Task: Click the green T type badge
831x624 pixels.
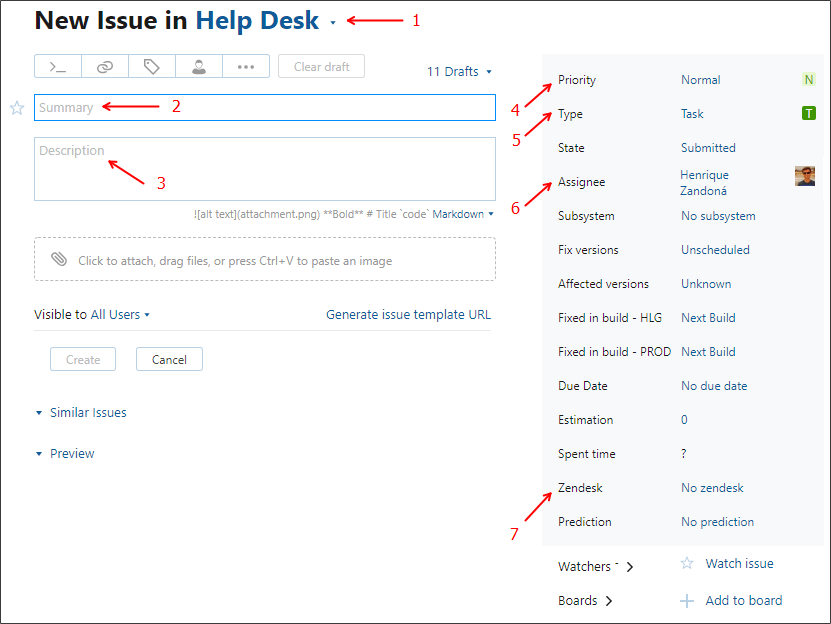Action: 809,113
